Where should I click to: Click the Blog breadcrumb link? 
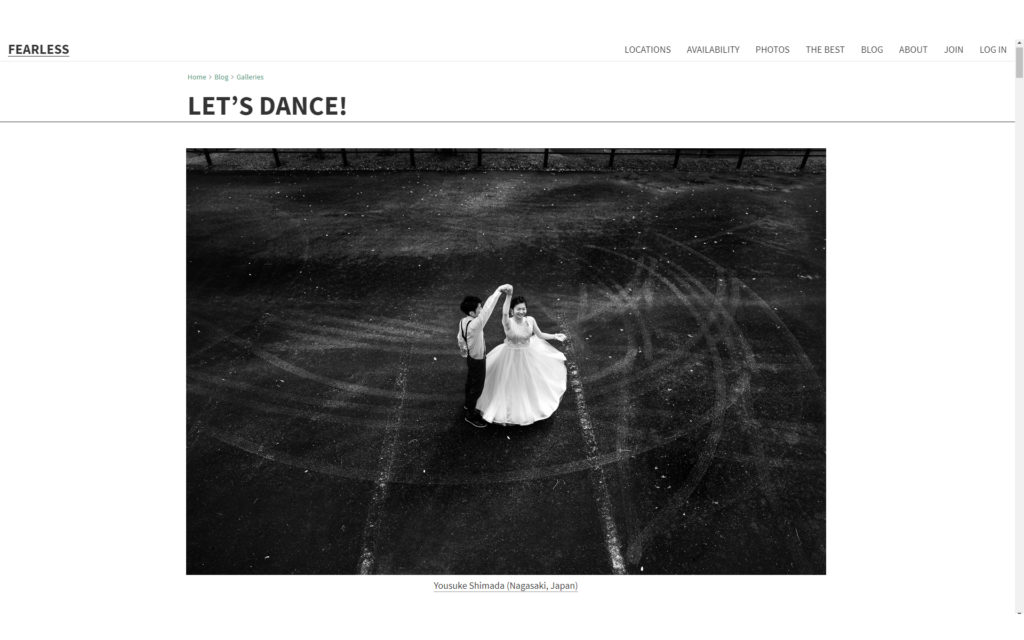(x=221, y=77)
